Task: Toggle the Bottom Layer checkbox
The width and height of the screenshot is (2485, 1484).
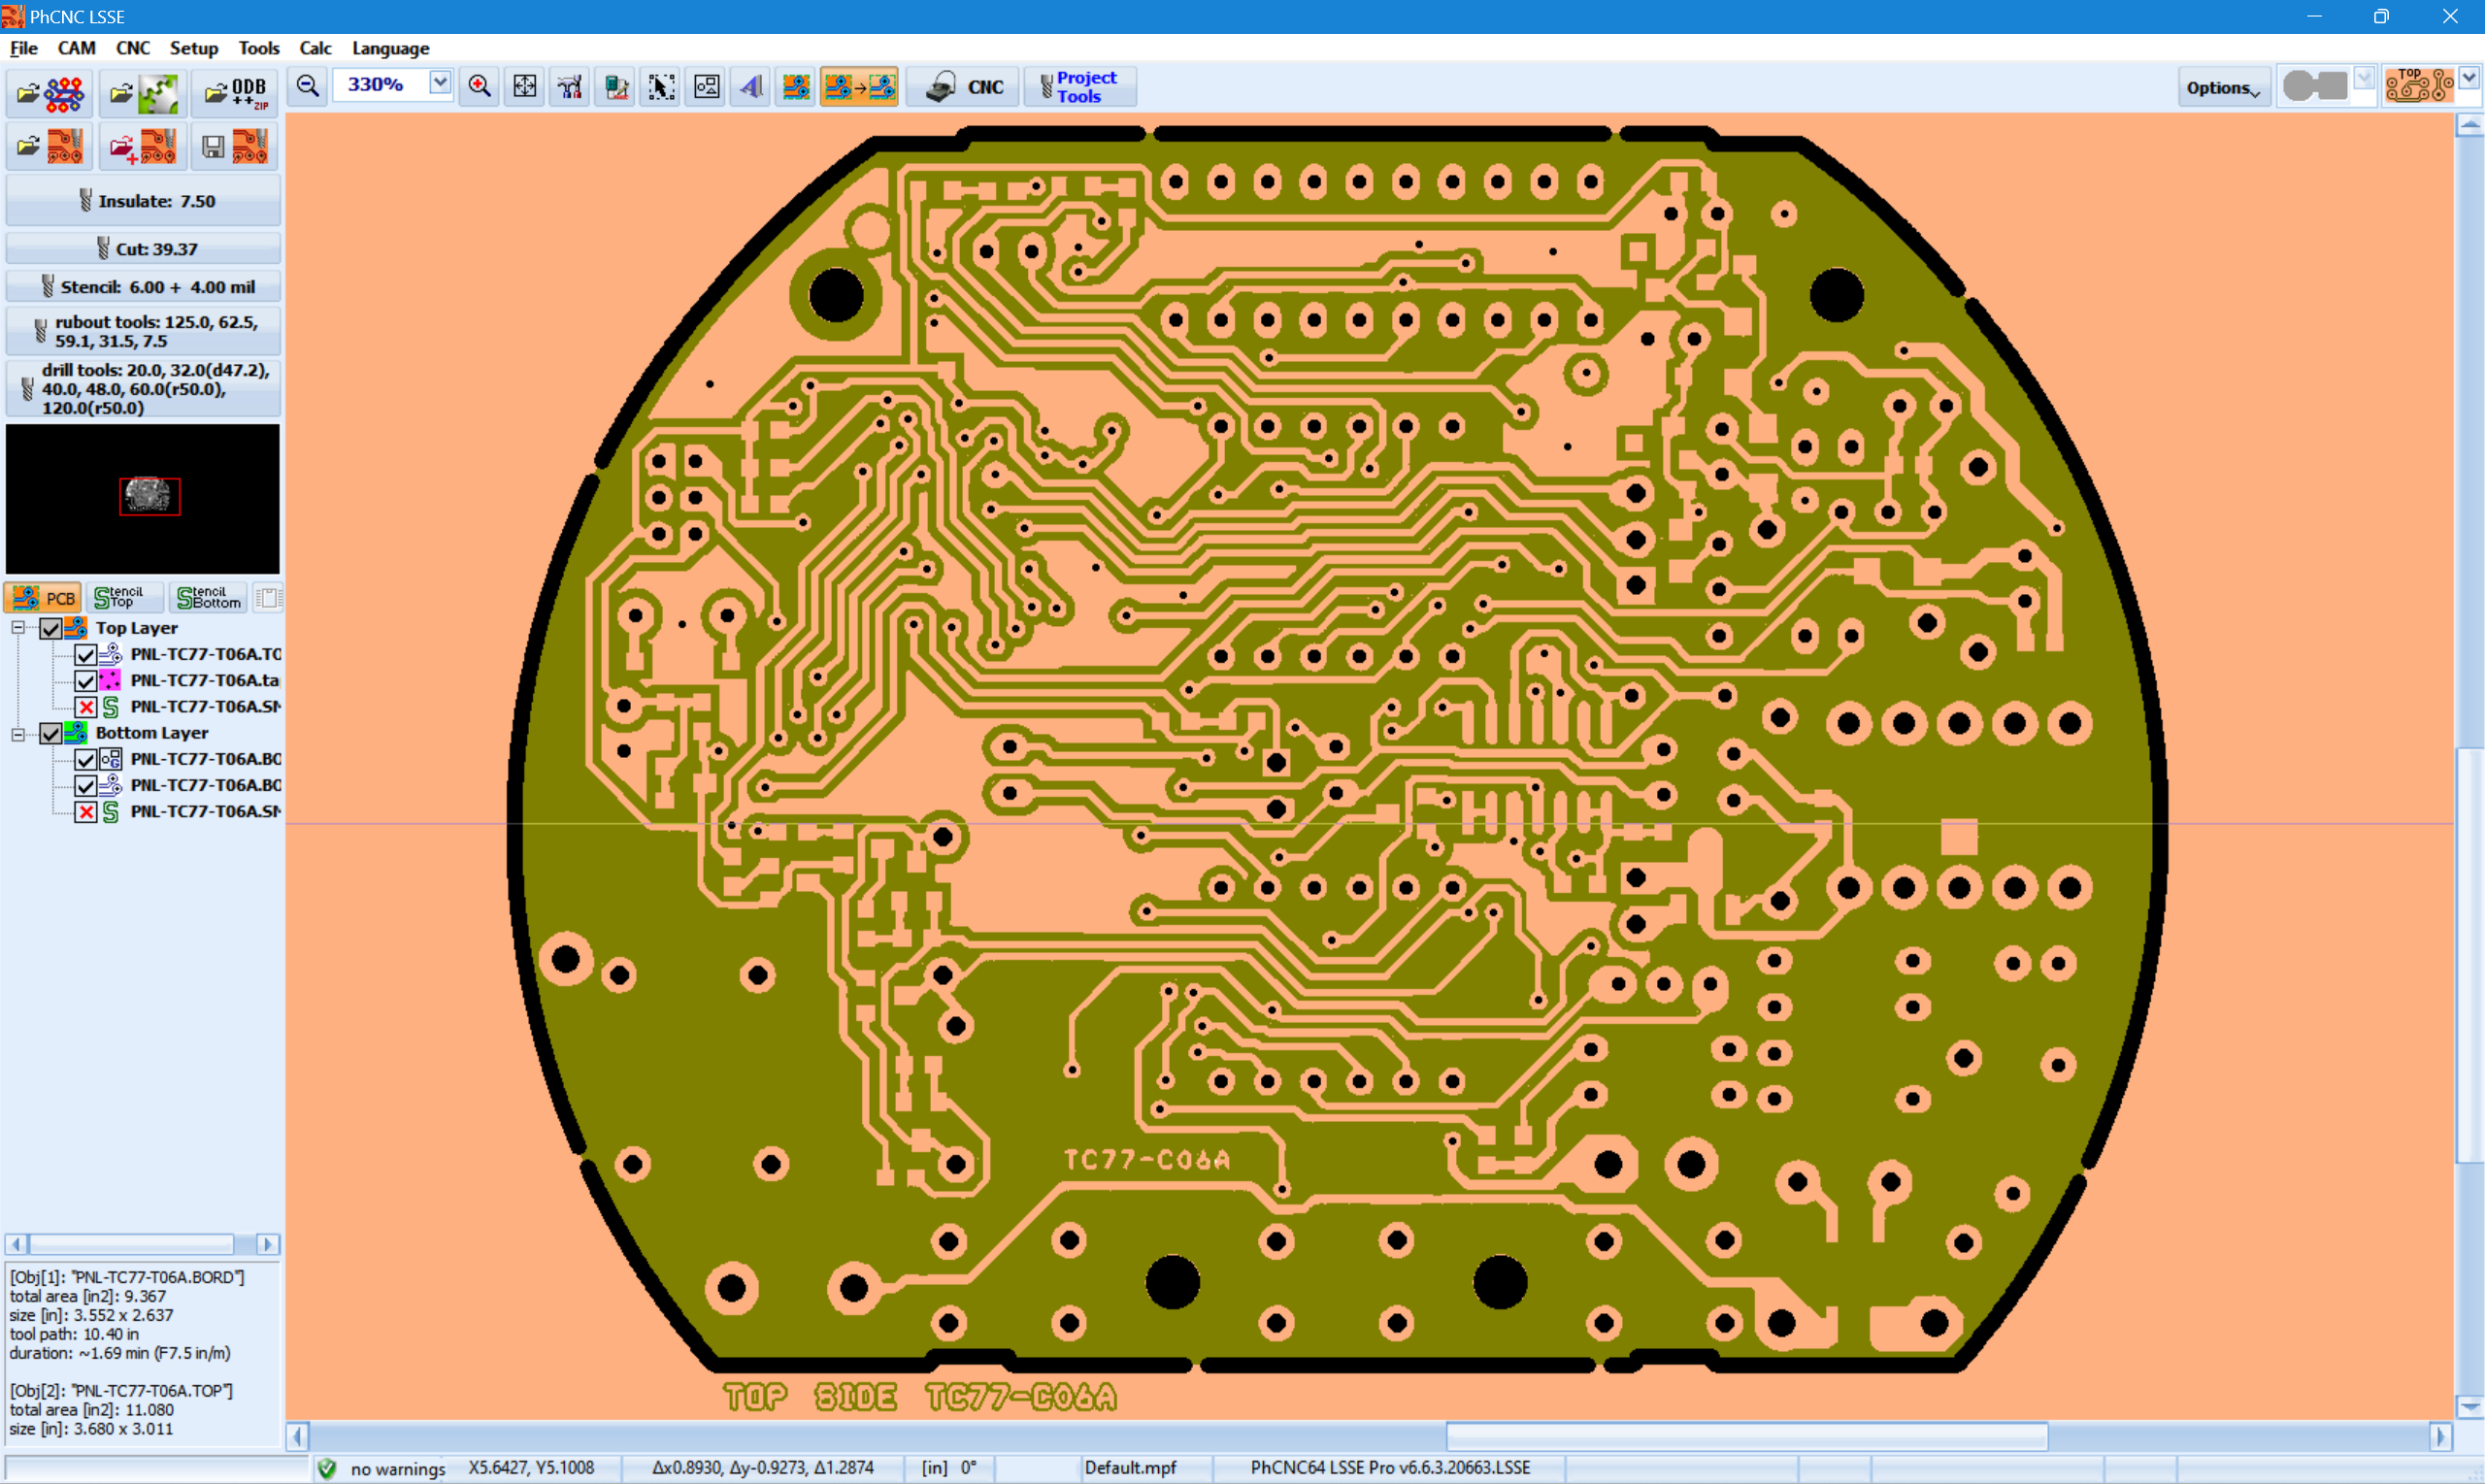Action: coord(50,734)
